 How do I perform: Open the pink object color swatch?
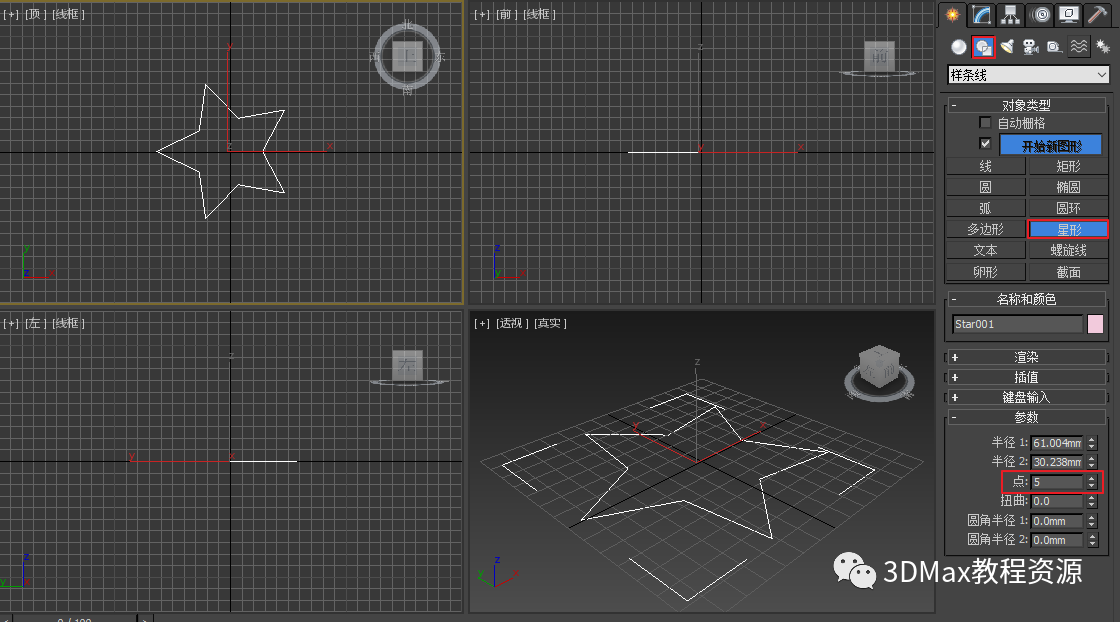point(1095,324)
